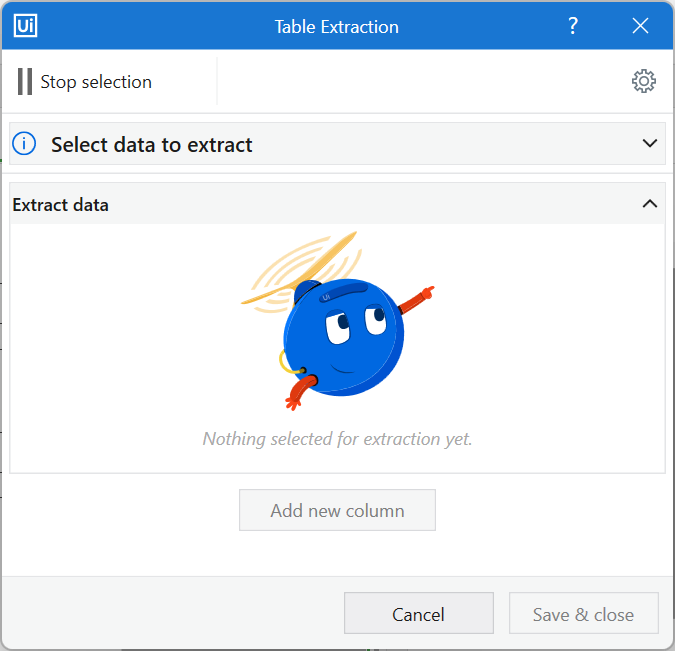This screenshot has width=675, height=651.
Task: Click the Table Extraction title text
Action: tap(337, 26)
